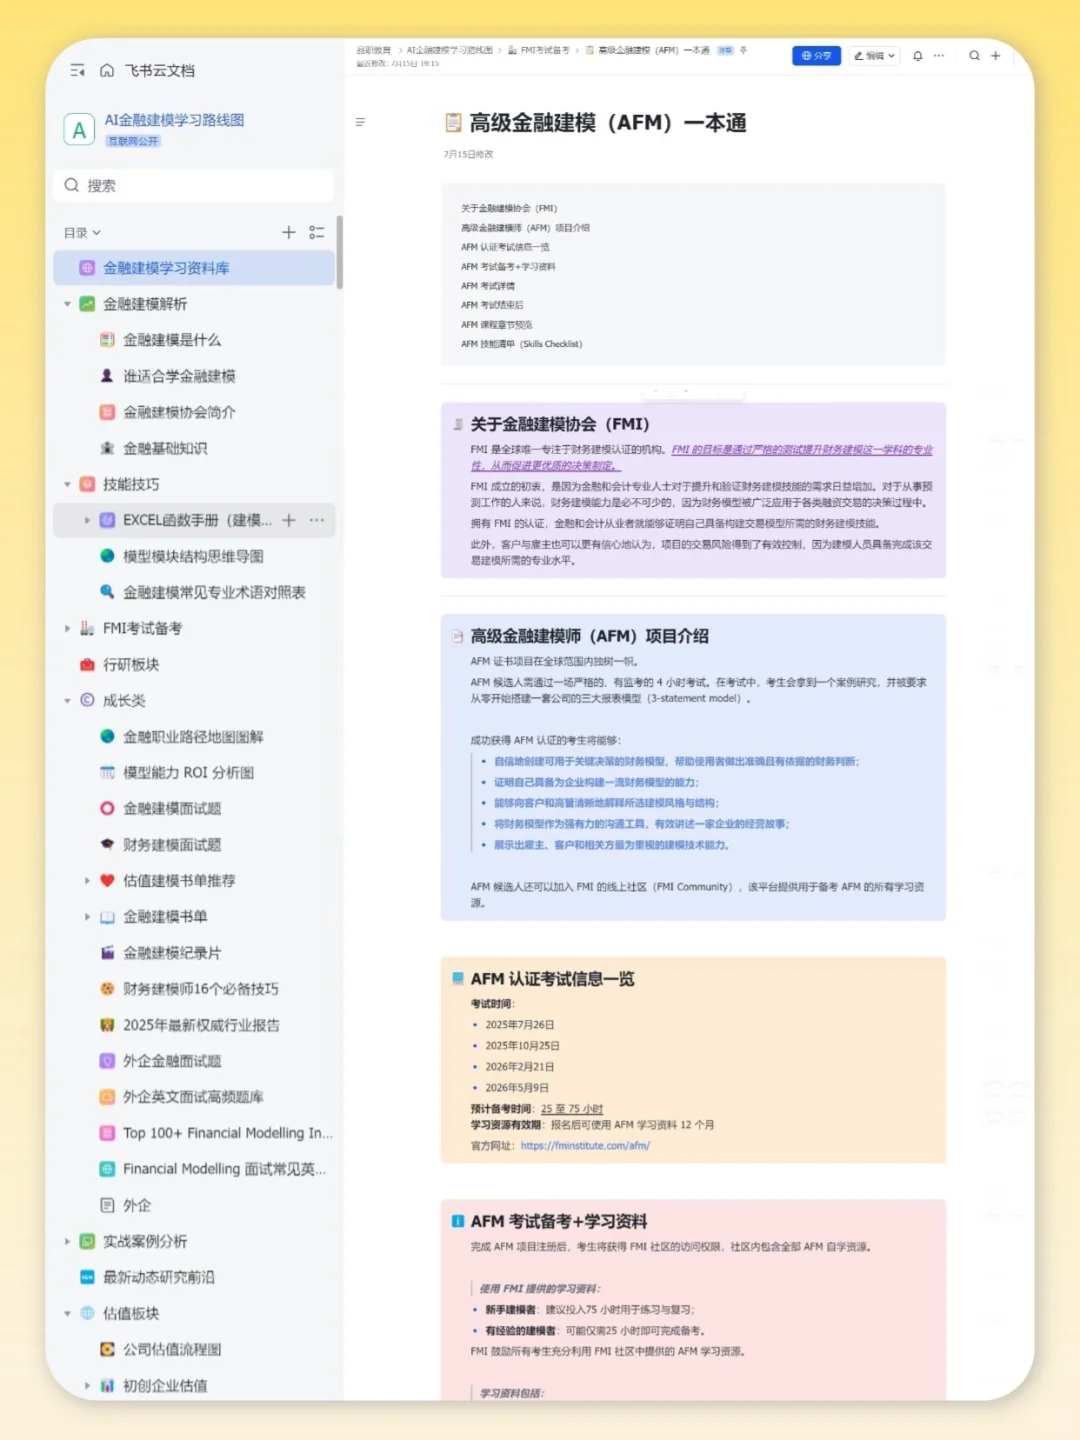Click the plus icon in top bar
This screenshot has width=1080, height=1440.
click(996, 56)
